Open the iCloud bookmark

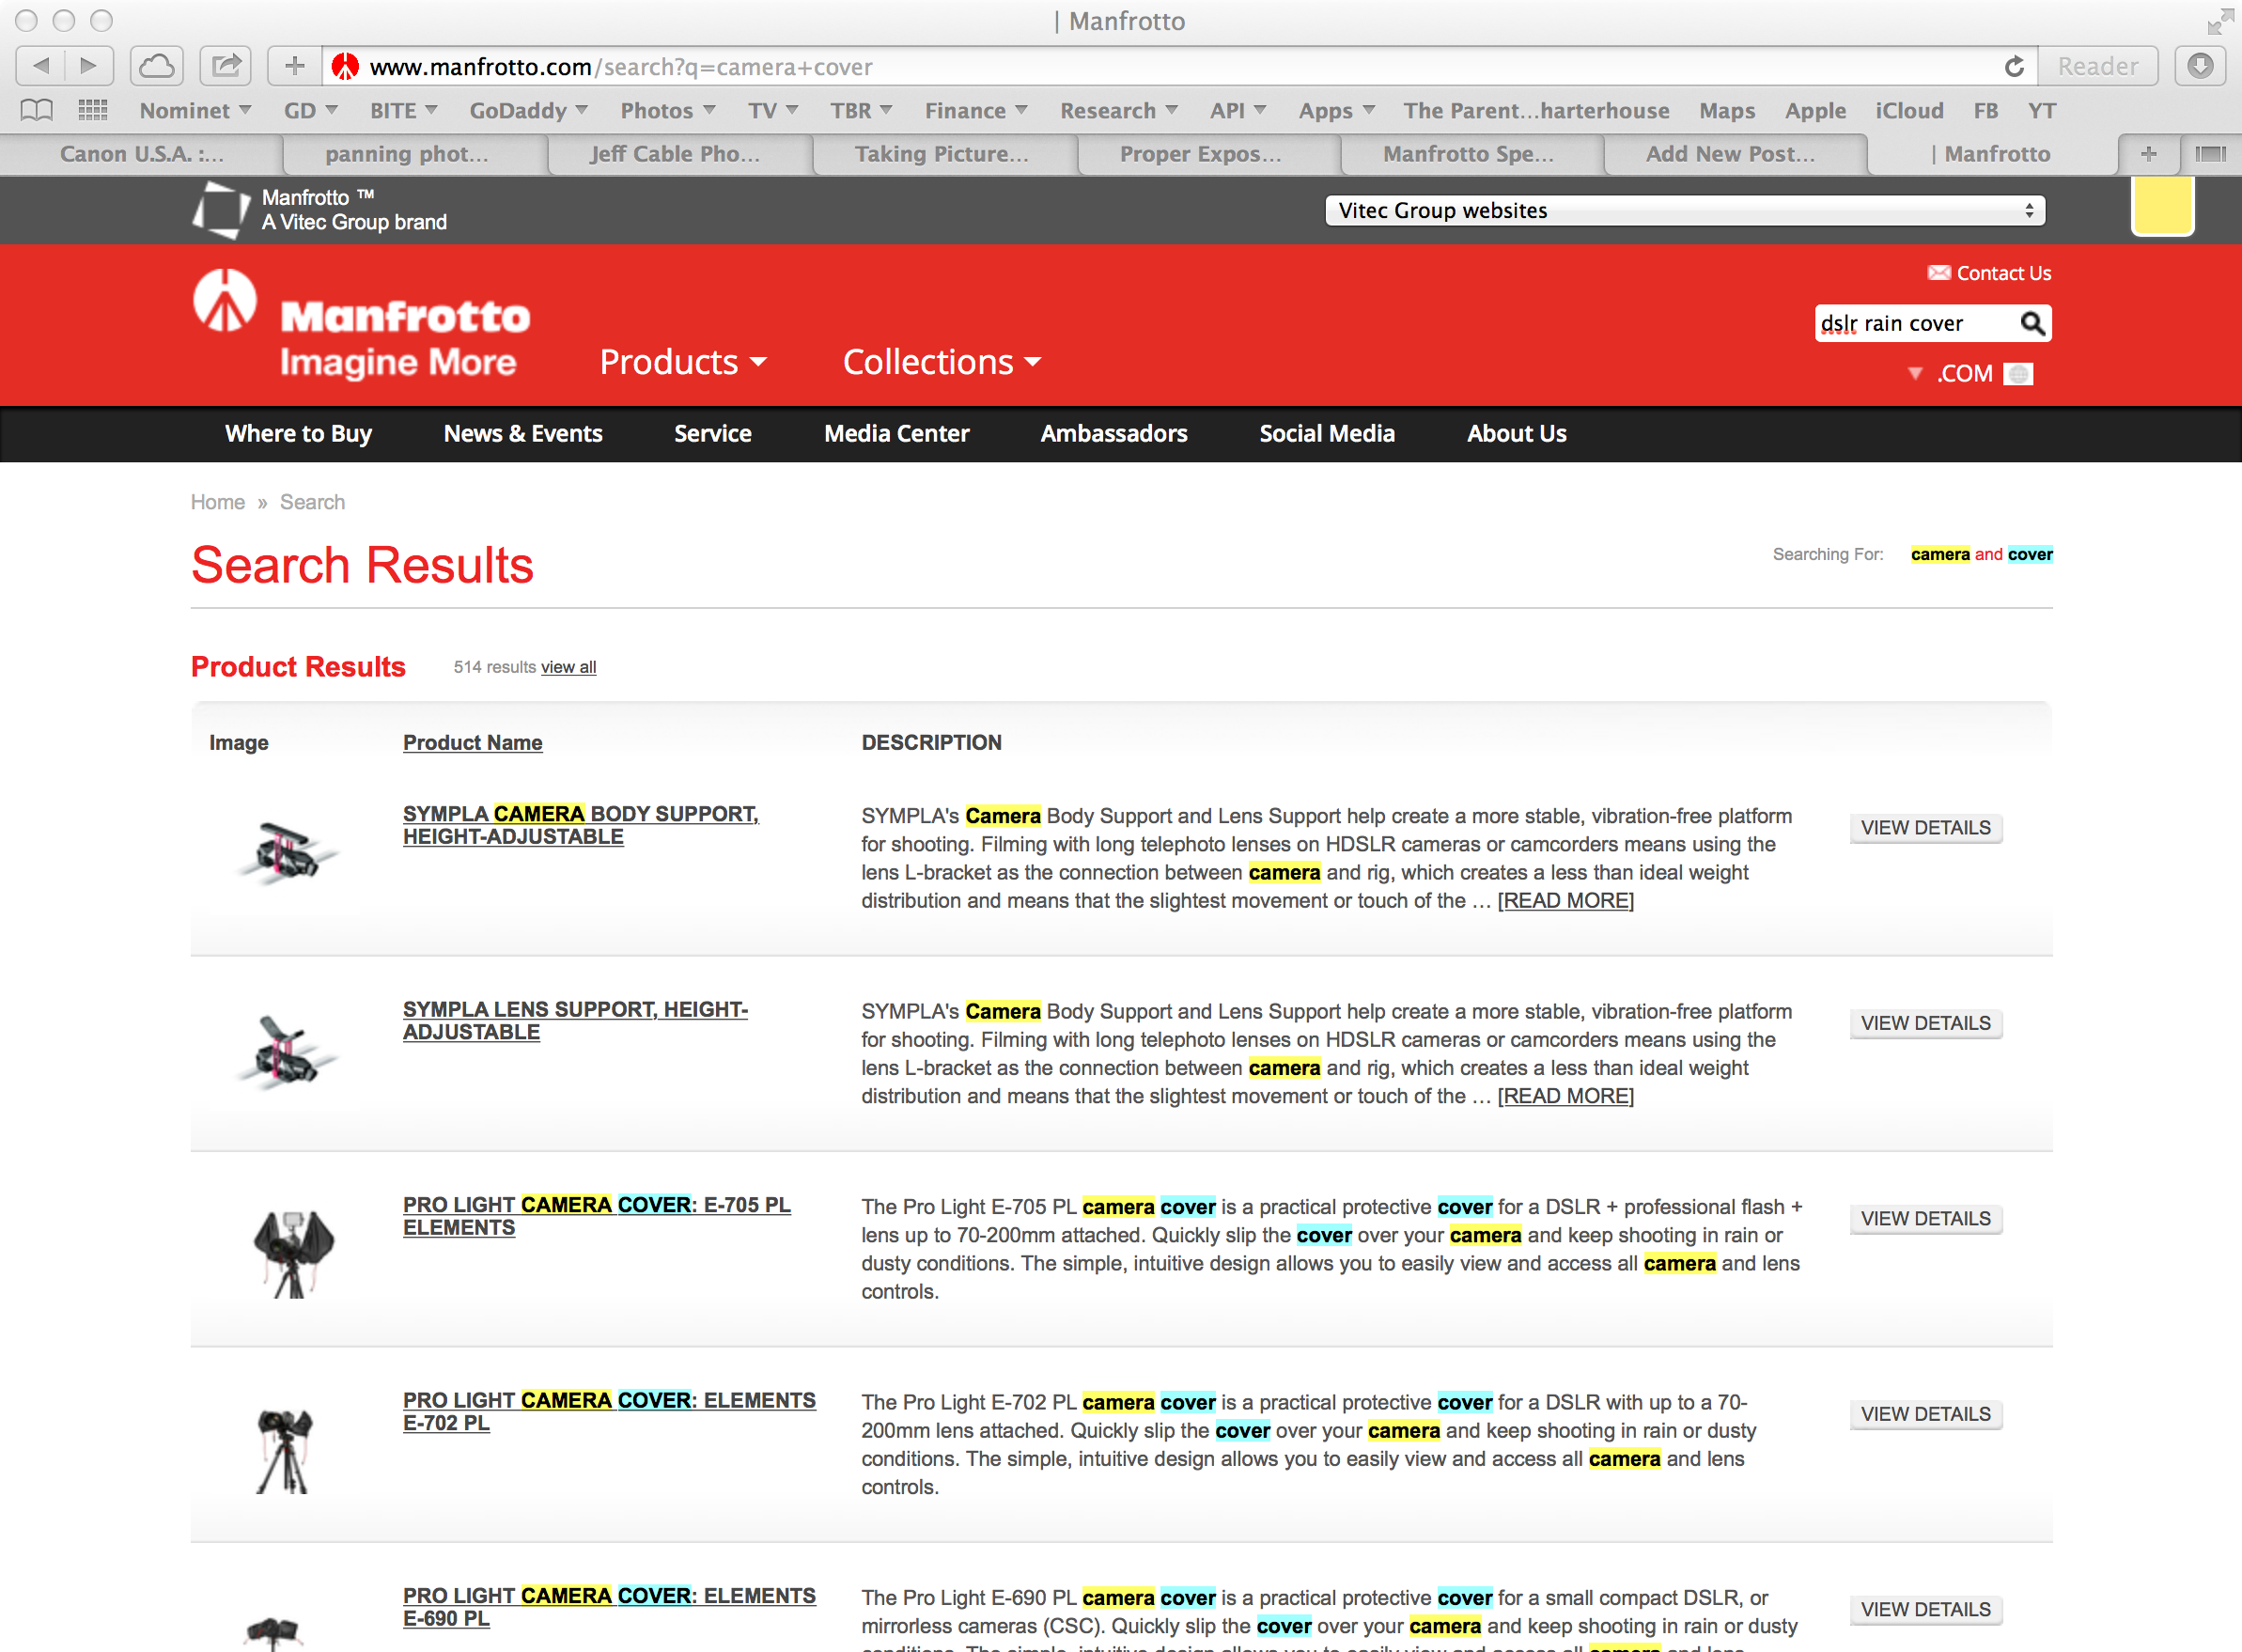click(1909, 110)
